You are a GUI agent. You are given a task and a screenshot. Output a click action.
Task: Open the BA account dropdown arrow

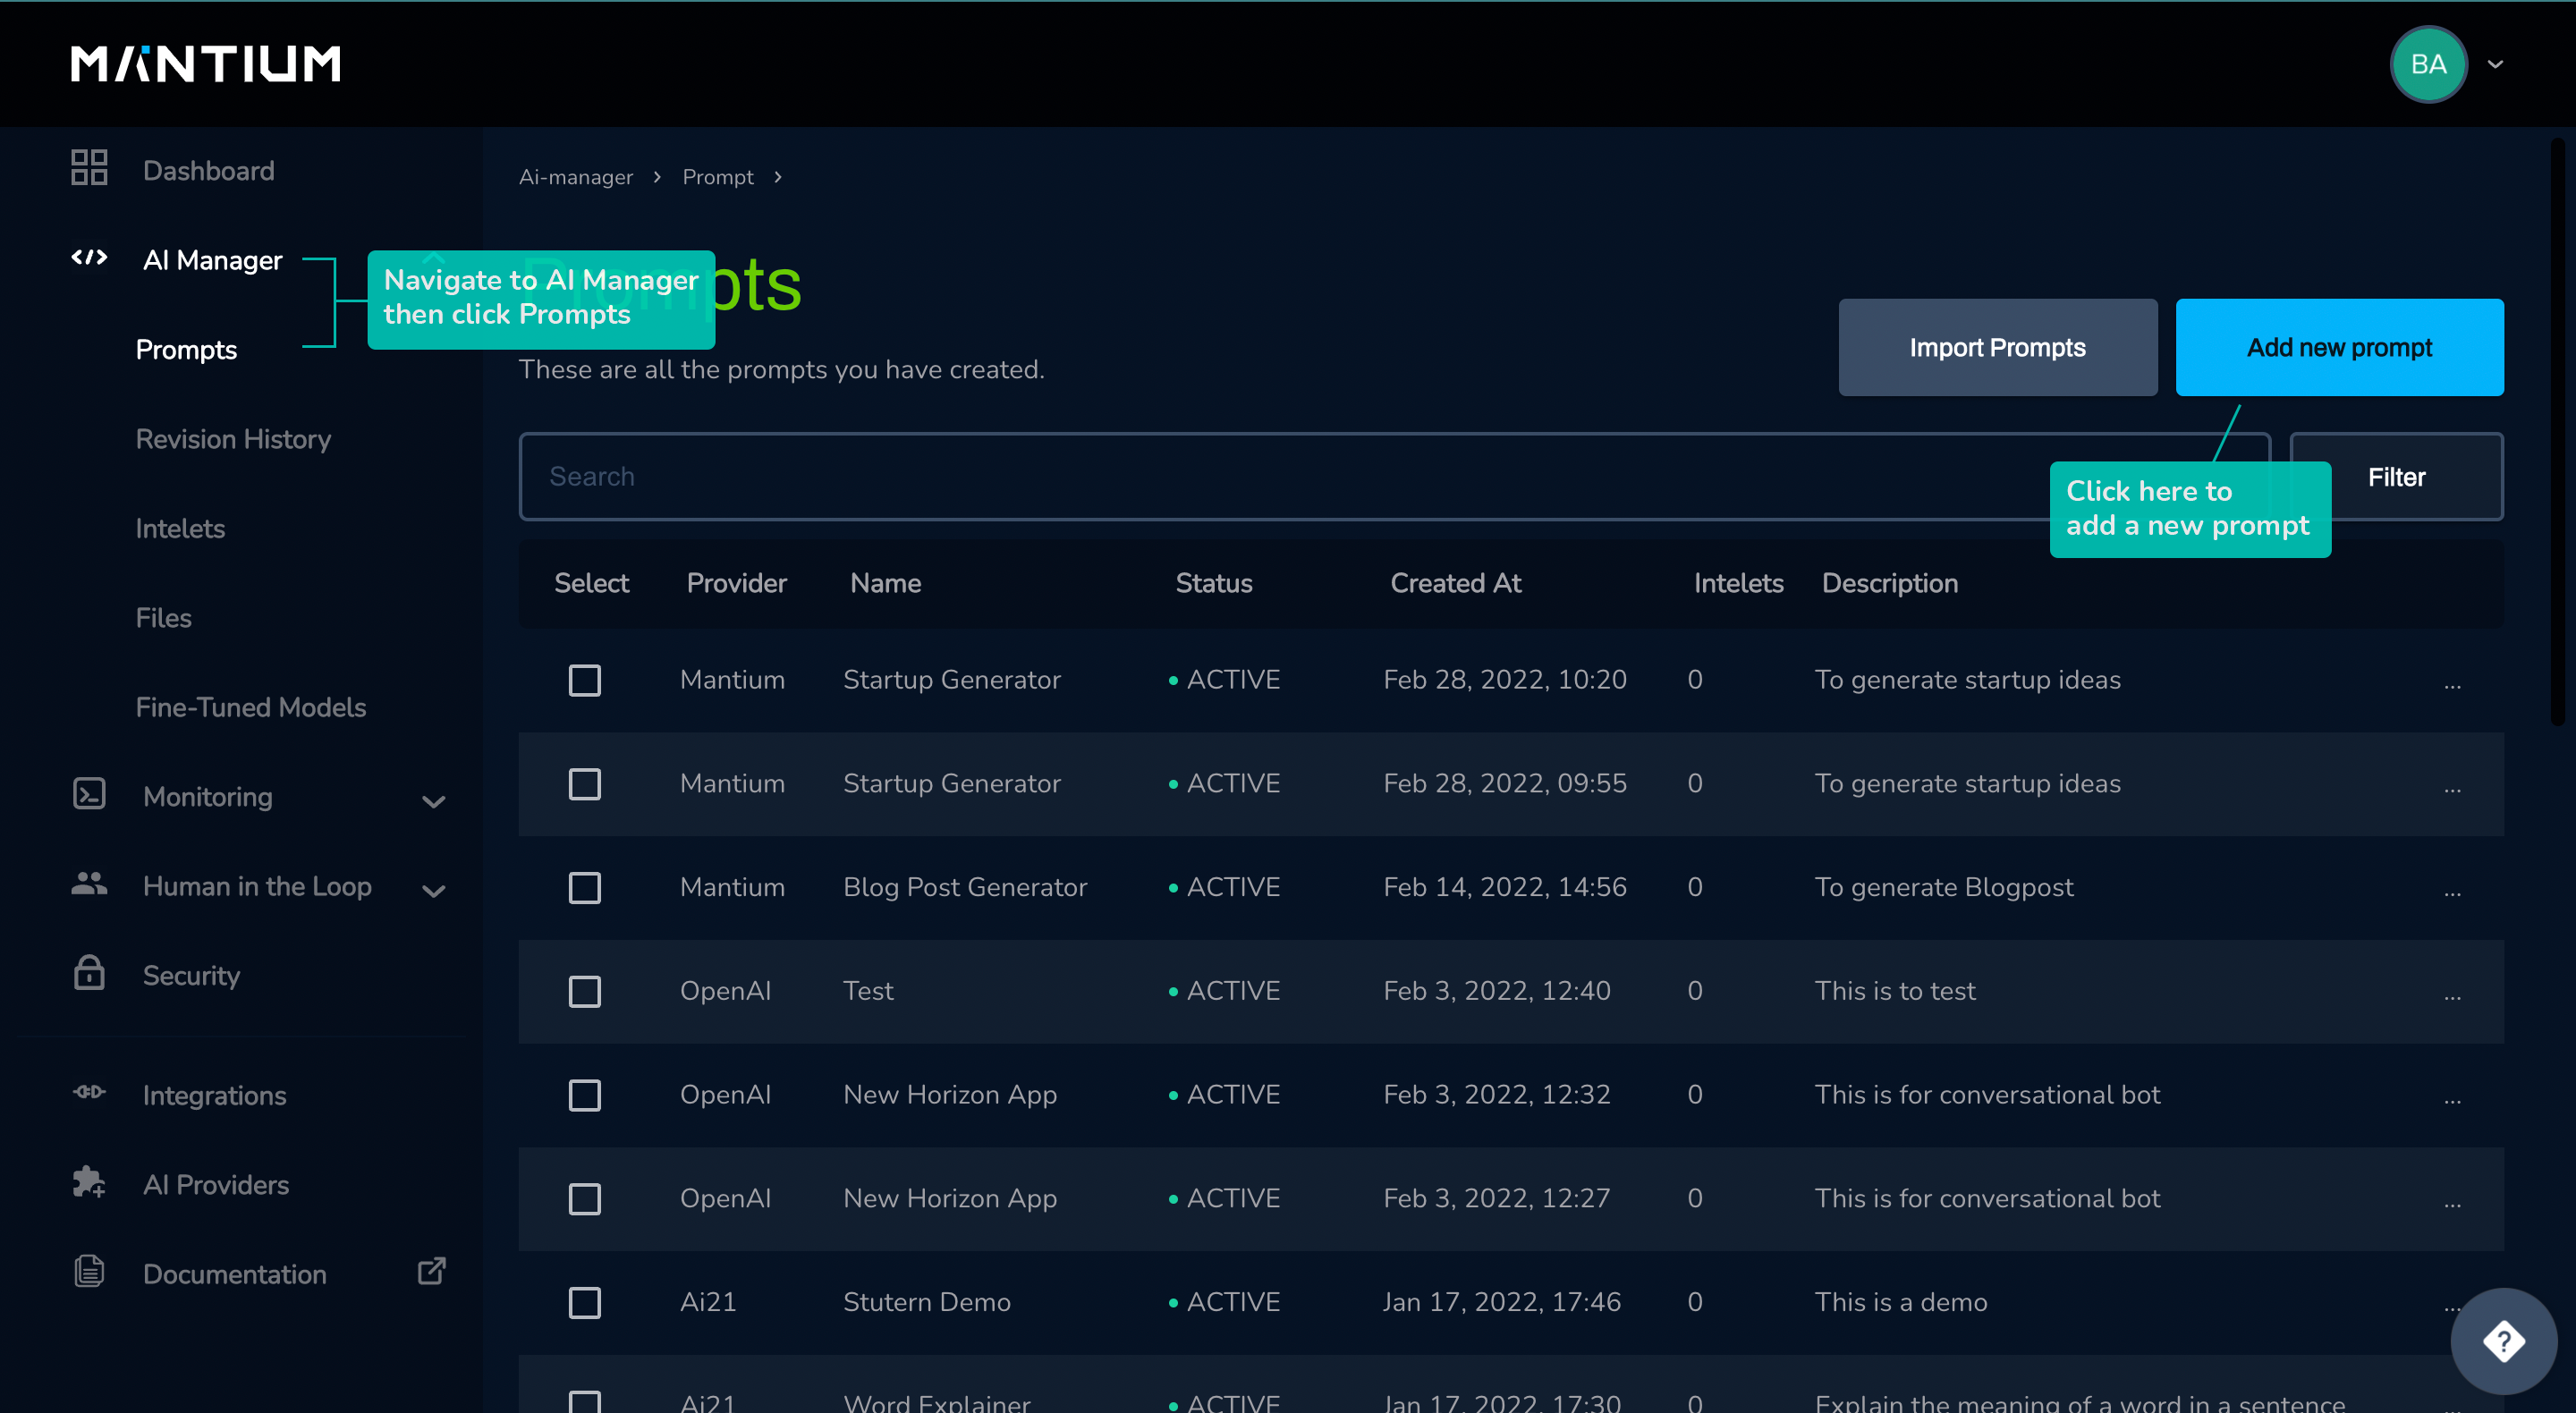pos(2495,64)
